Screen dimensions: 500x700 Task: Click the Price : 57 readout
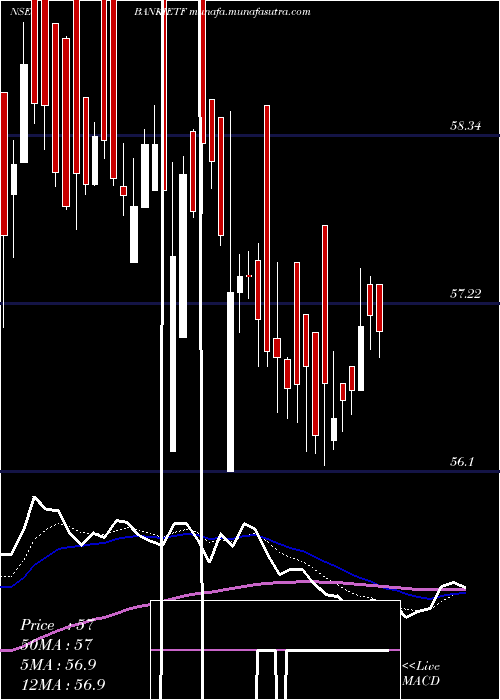point(57,625)
